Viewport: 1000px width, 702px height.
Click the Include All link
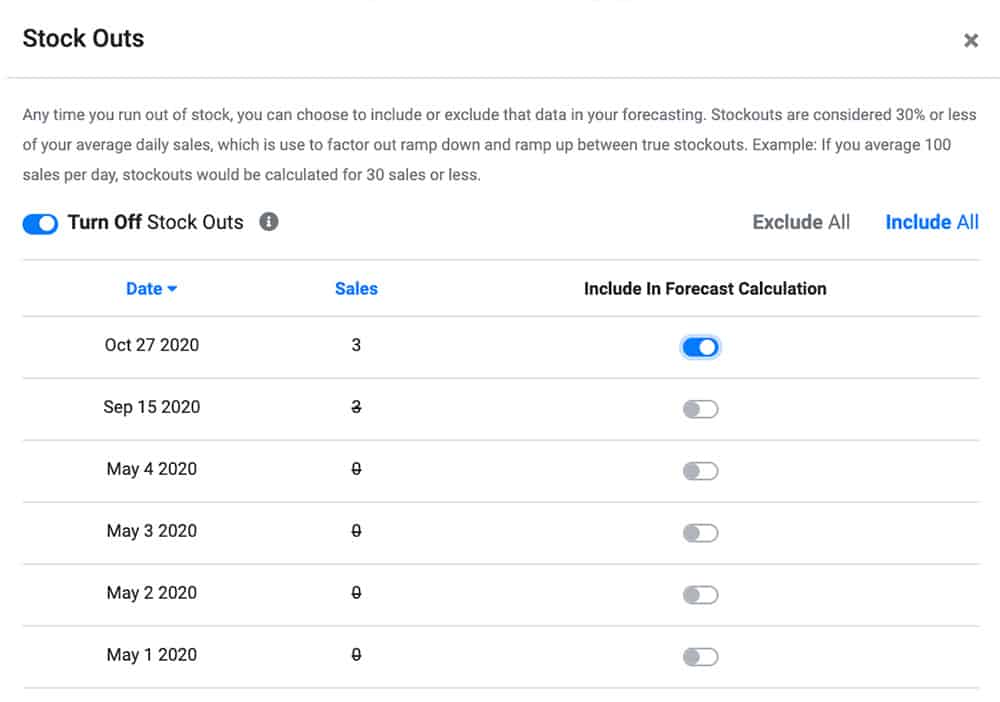(932, 222)
